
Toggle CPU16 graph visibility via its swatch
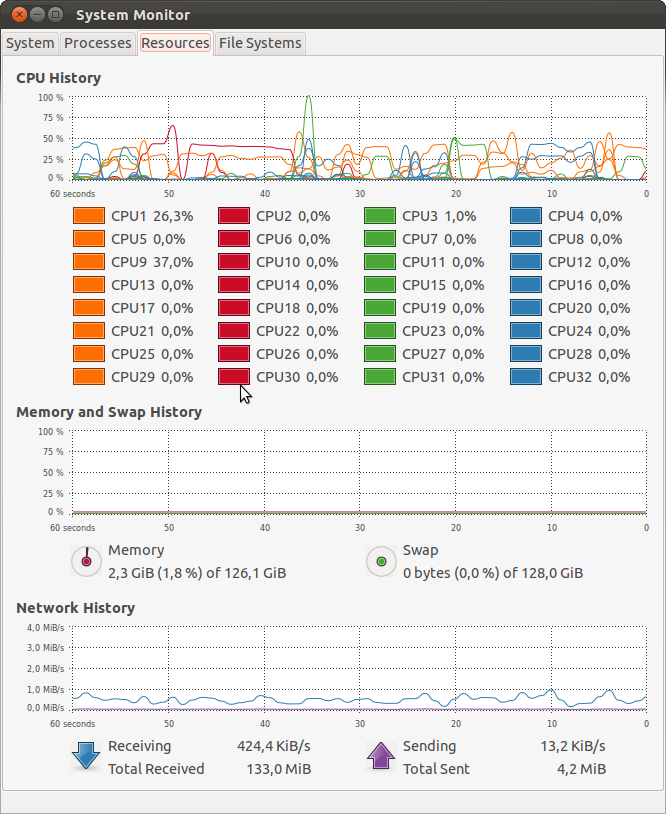pyautogui.click(x=524, y=285)
